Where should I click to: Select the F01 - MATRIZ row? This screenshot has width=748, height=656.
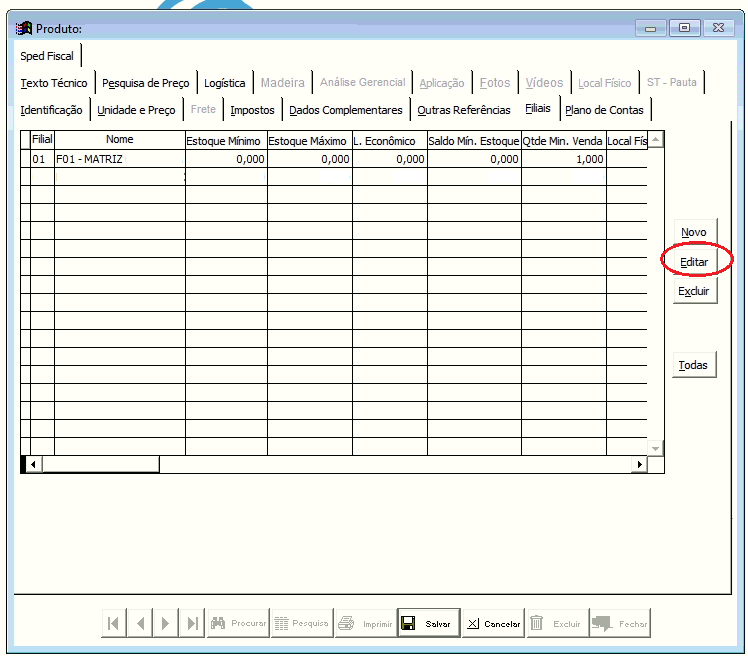(120, 159)
